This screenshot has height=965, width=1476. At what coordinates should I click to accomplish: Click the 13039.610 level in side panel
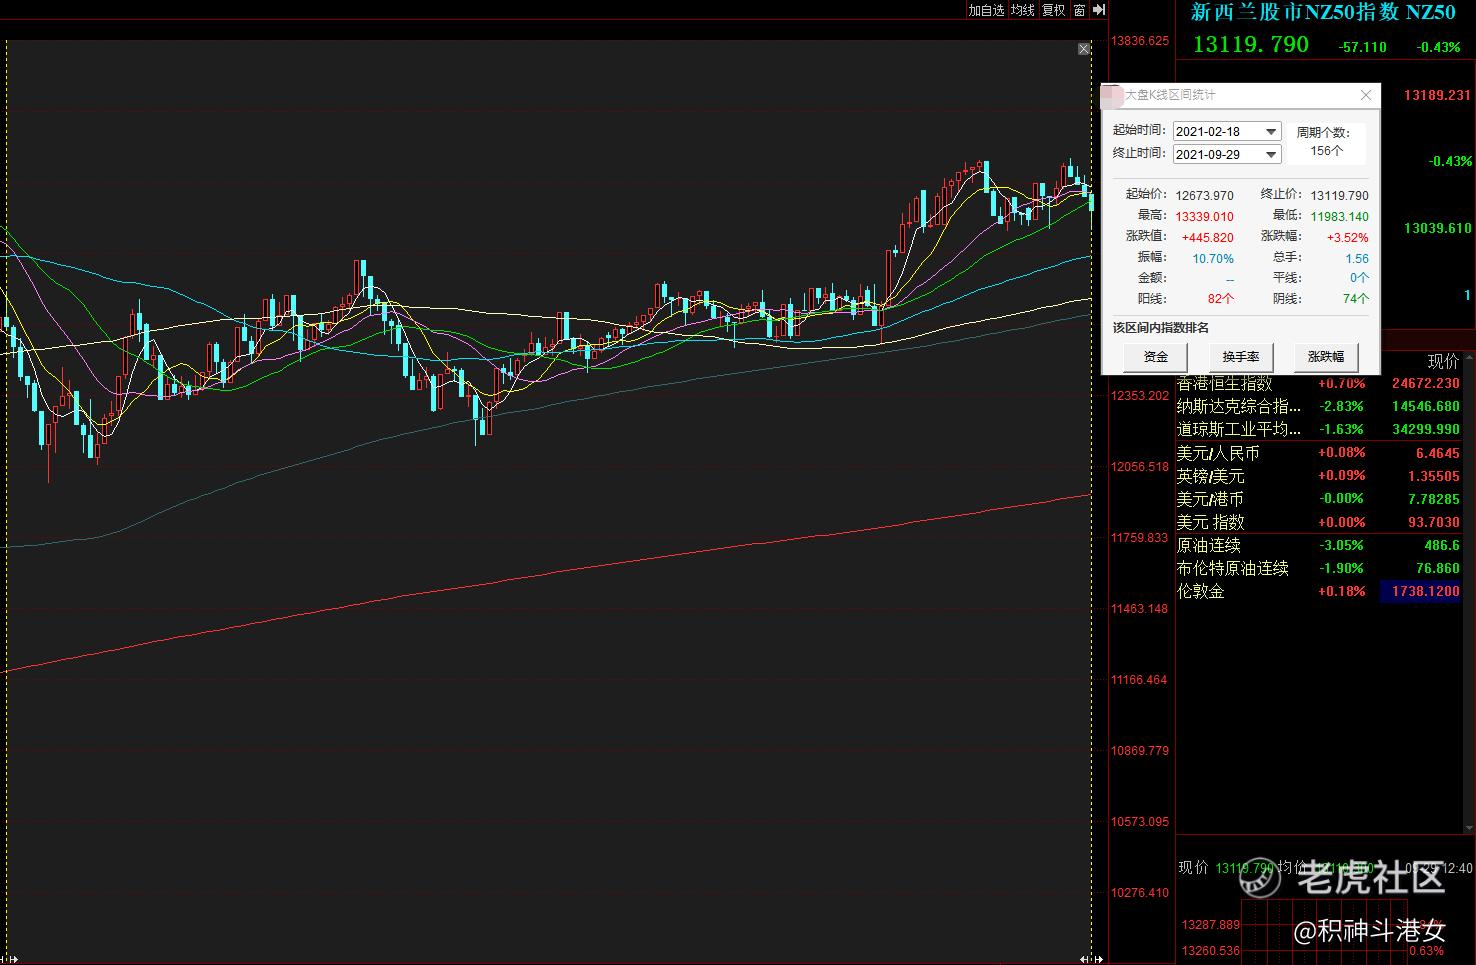click(x=1438, y=228)
